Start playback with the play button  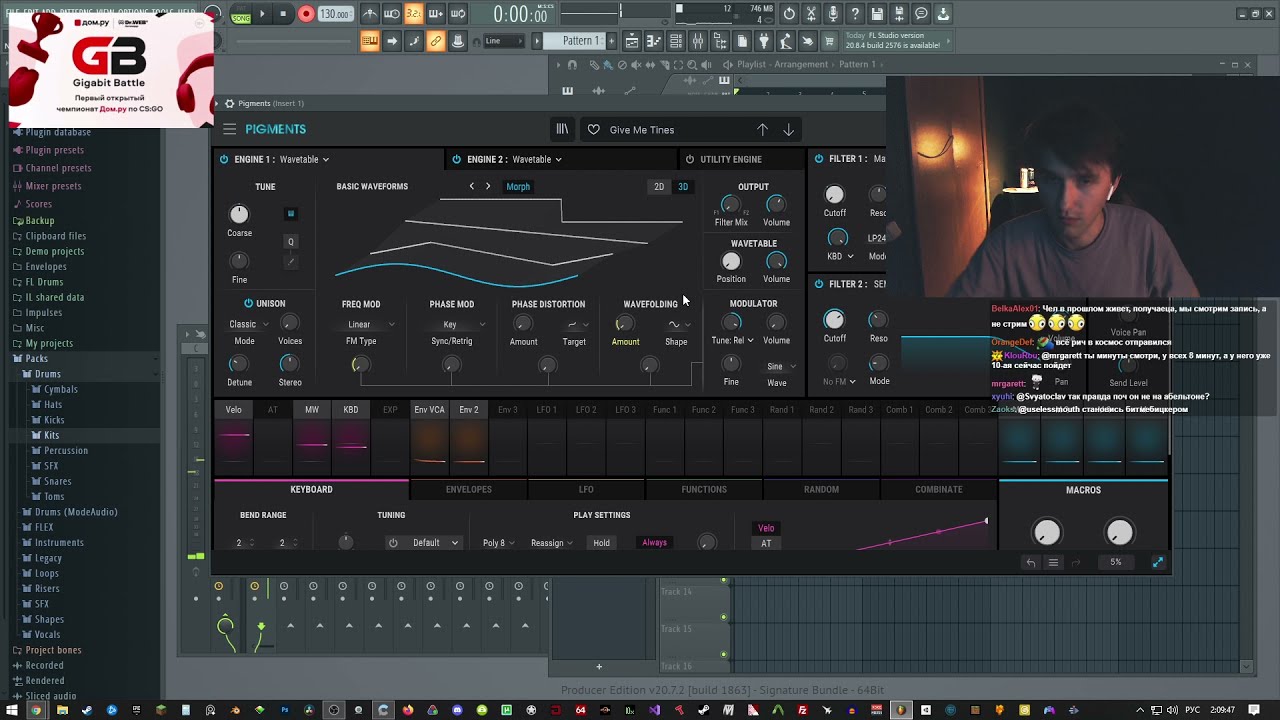pyautogui.click(x=262, y=14)
